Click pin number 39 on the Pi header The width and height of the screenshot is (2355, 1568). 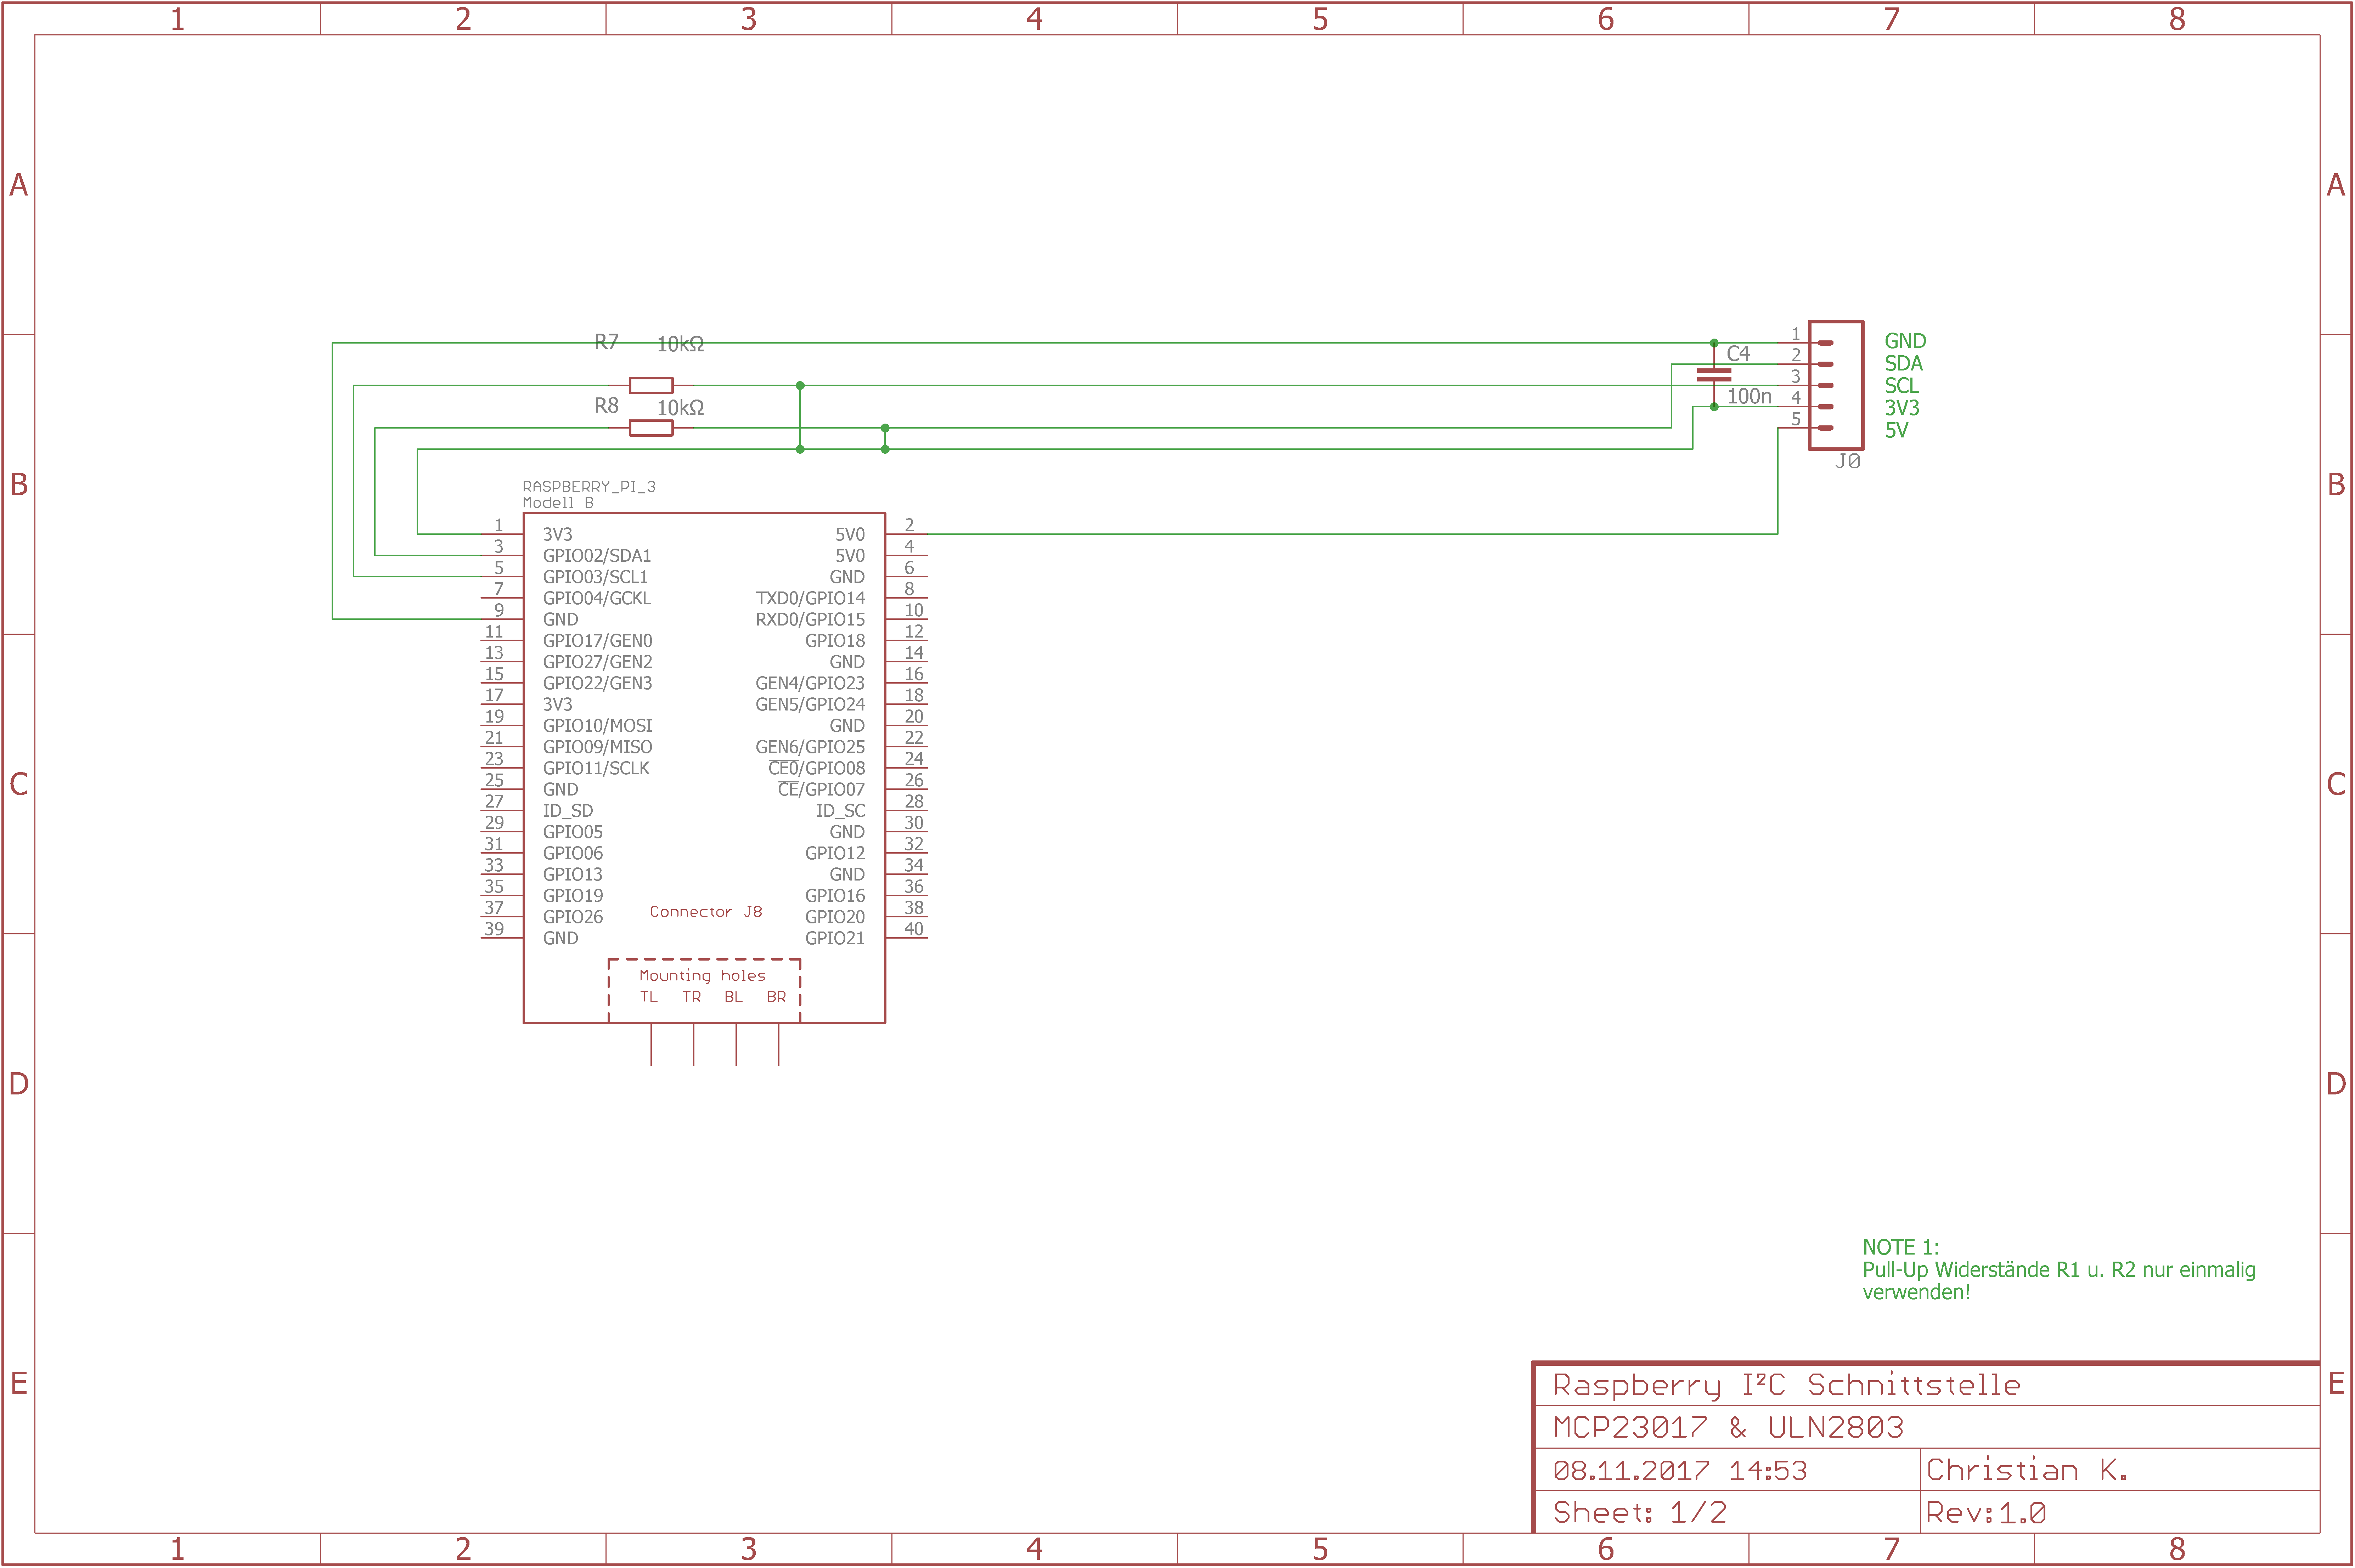pos(494,929)
